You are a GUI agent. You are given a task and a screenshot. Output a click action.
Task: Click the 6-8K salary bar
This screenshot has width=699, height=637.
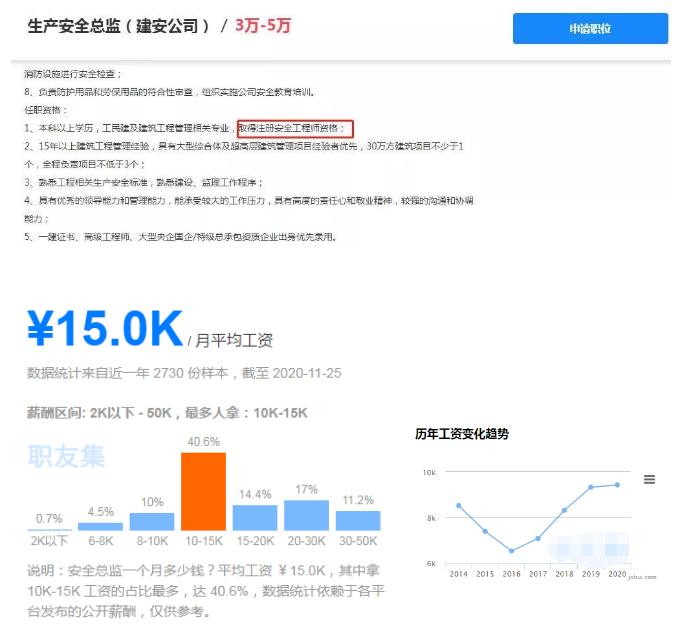point(100,526)
